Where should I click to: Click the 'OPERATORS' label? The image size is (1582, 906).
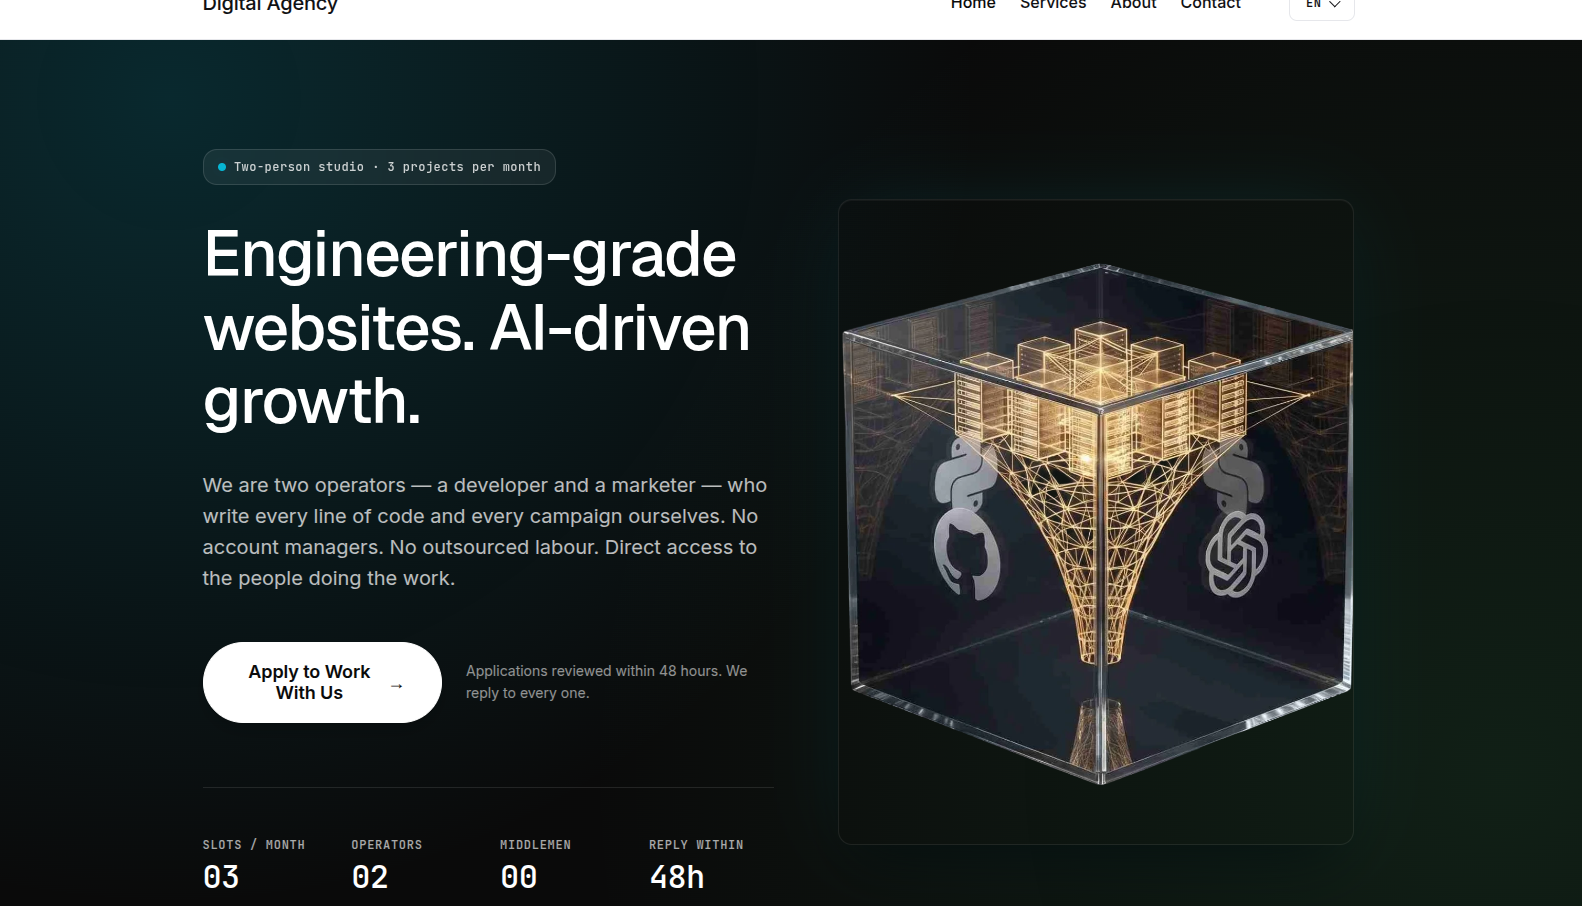tap(387, 845)
